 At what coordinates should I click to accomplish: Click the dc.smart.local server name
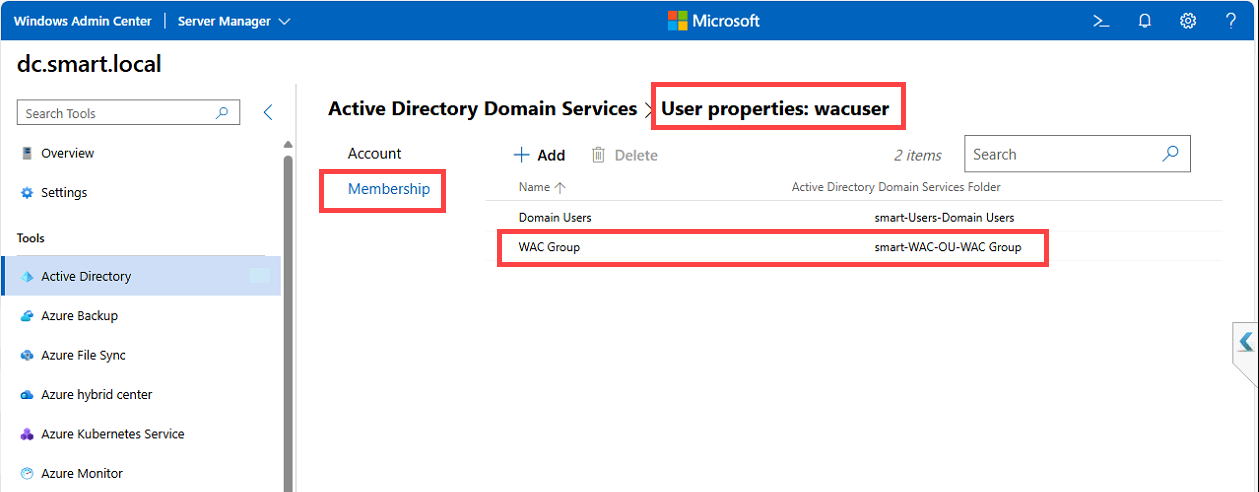click(x=90, y=64)
